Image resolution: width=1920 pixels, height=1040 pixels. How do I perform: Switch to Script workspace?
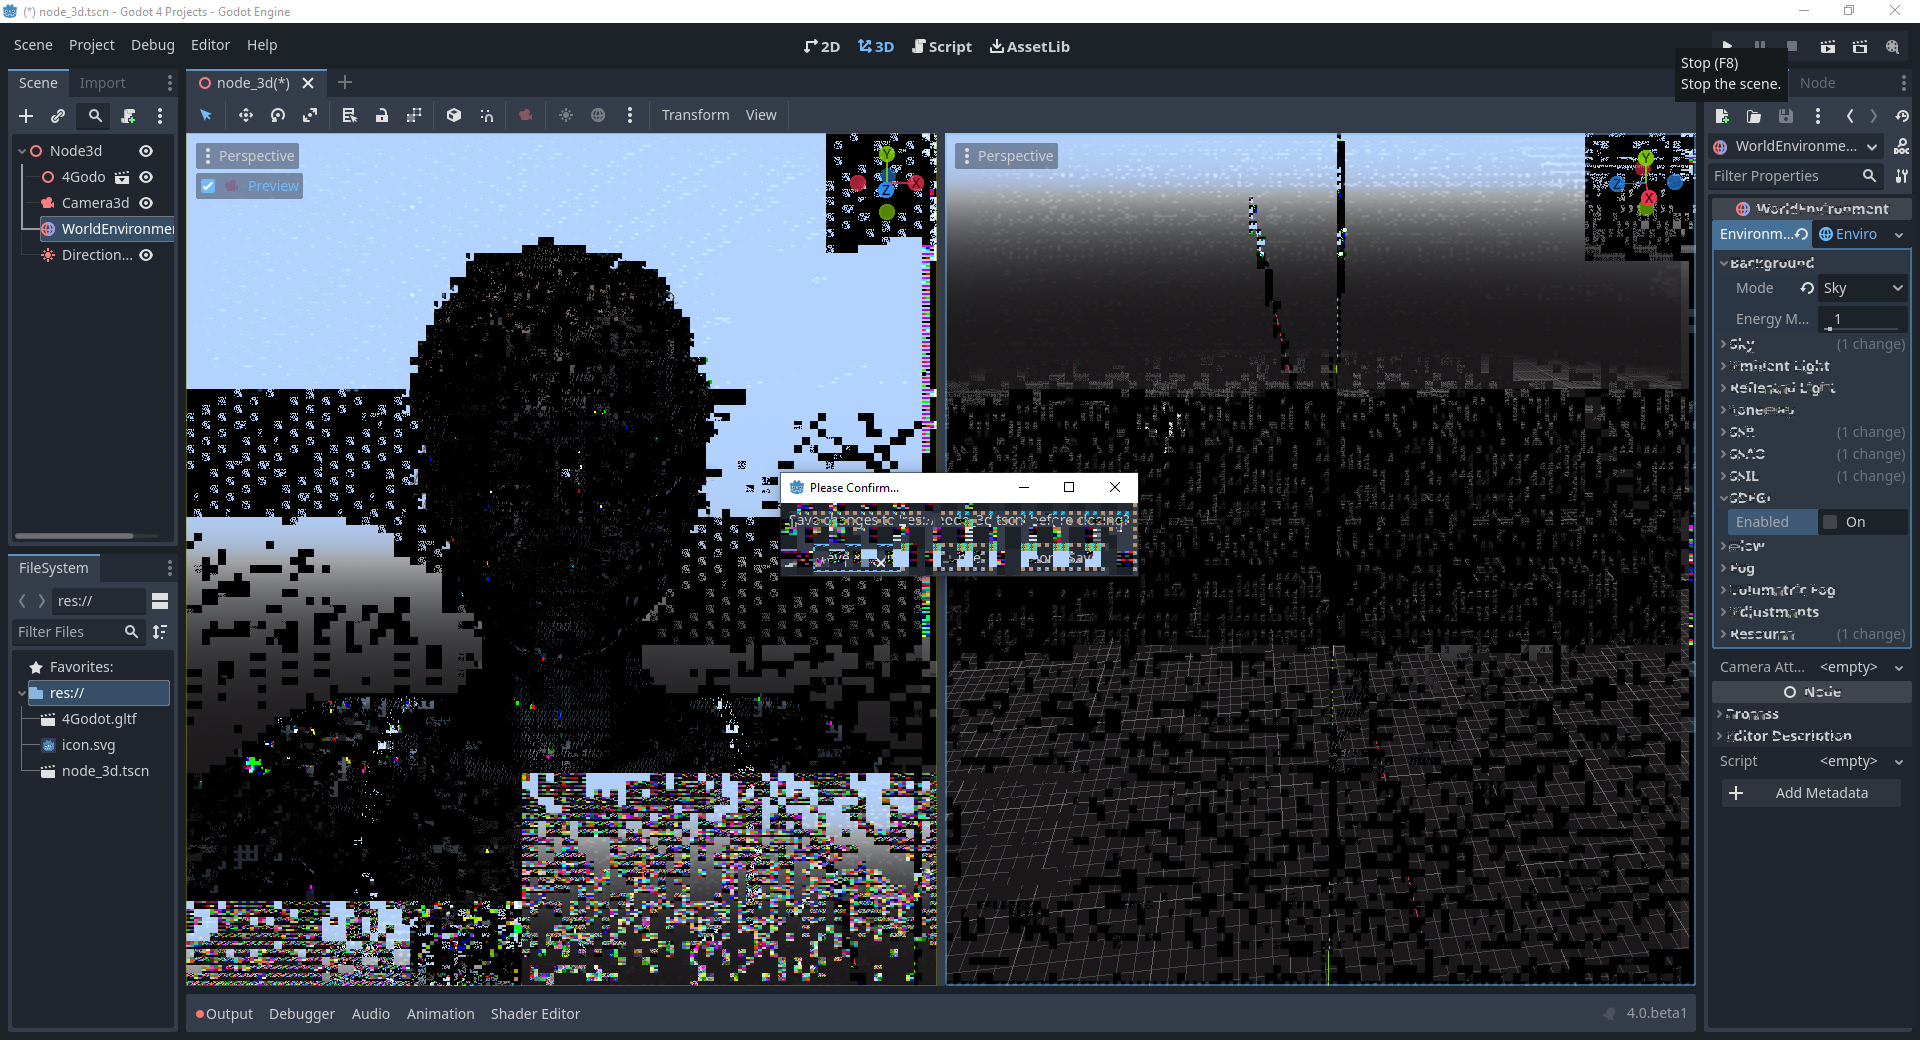[942, 47]
